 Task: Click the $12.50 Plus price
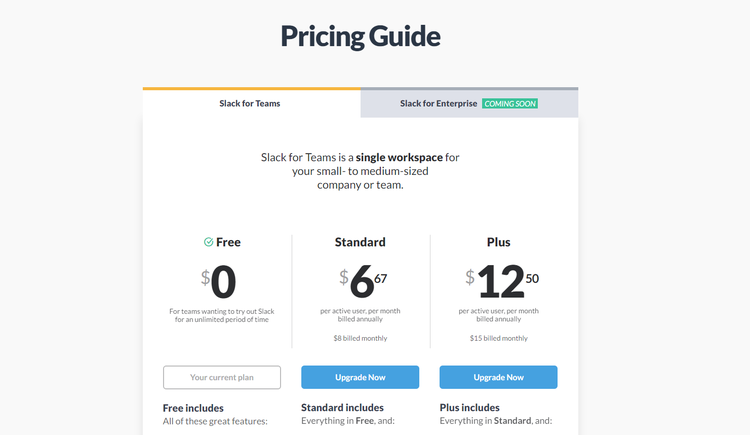pos(502,281)
